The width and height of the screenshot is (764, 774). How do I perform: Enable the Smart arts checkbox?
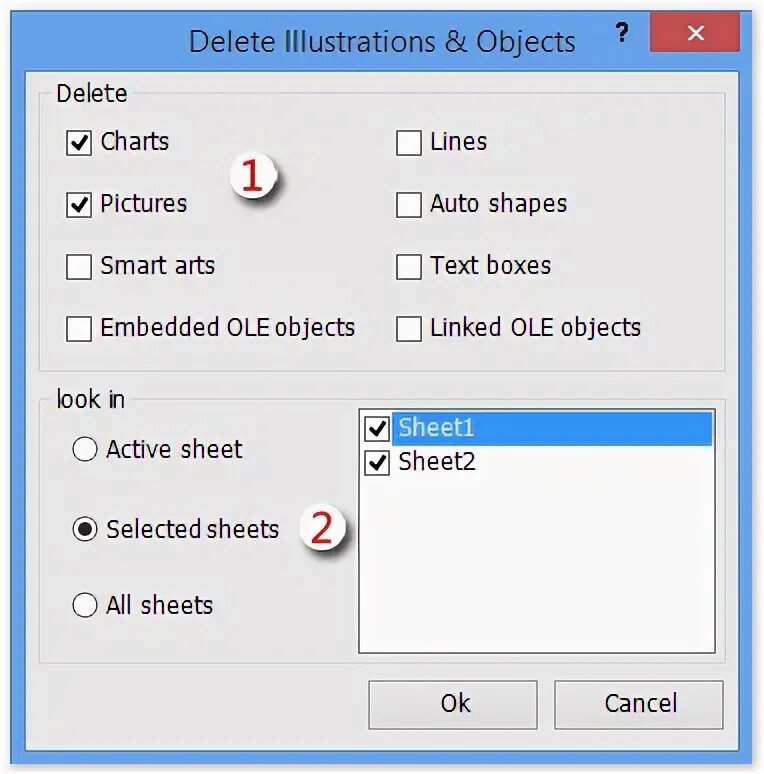click(x=79, y=267)
